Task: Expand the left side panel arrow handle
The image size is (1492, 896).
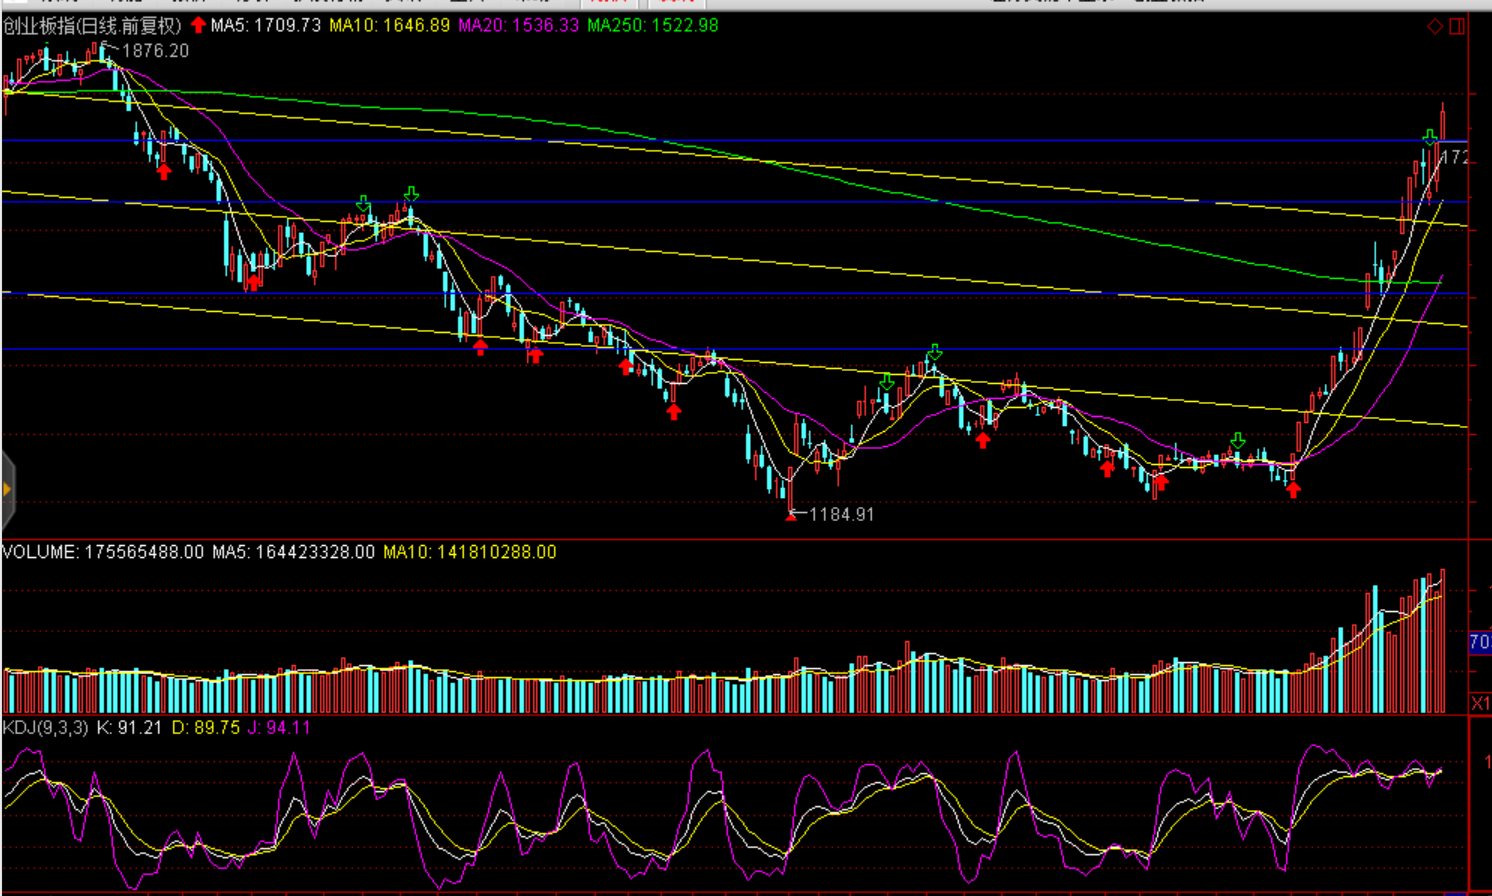Action: click(7, 489)
